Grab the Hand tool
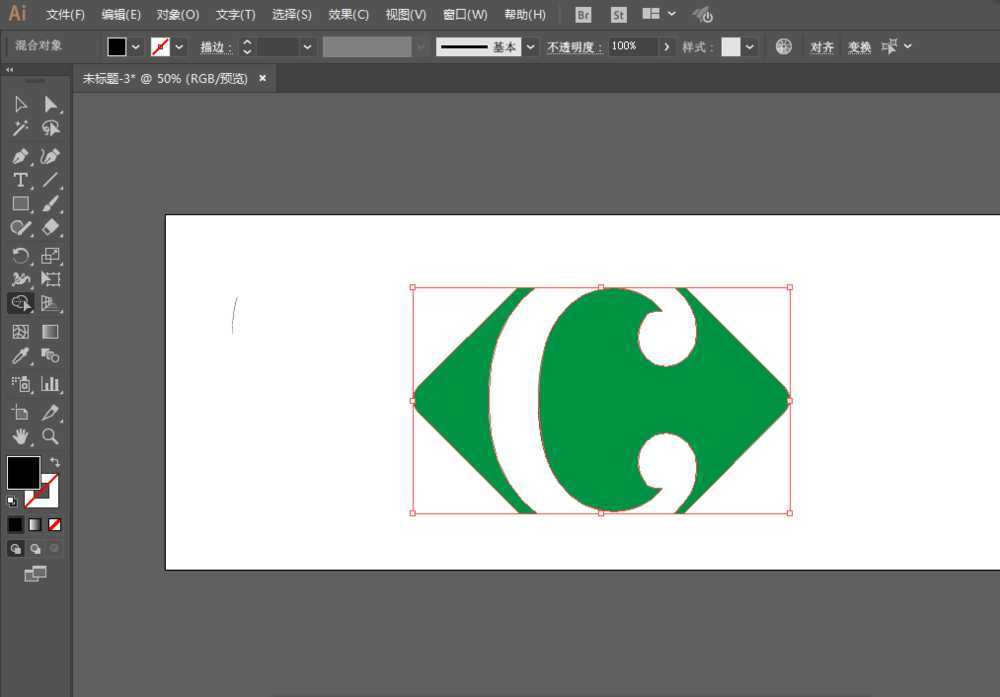 point(20,436)
